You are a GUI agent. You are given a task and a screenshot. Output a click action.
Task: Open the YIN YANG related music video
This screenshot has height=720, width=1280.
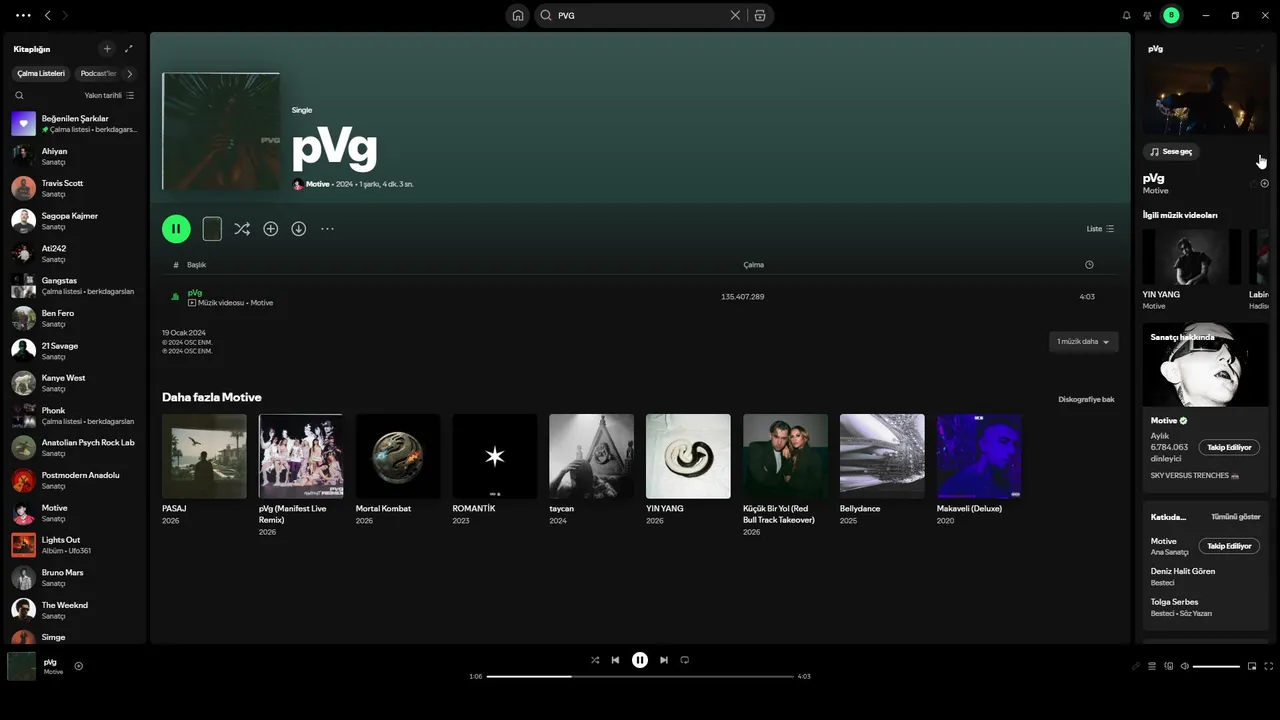coord(1192,270)
